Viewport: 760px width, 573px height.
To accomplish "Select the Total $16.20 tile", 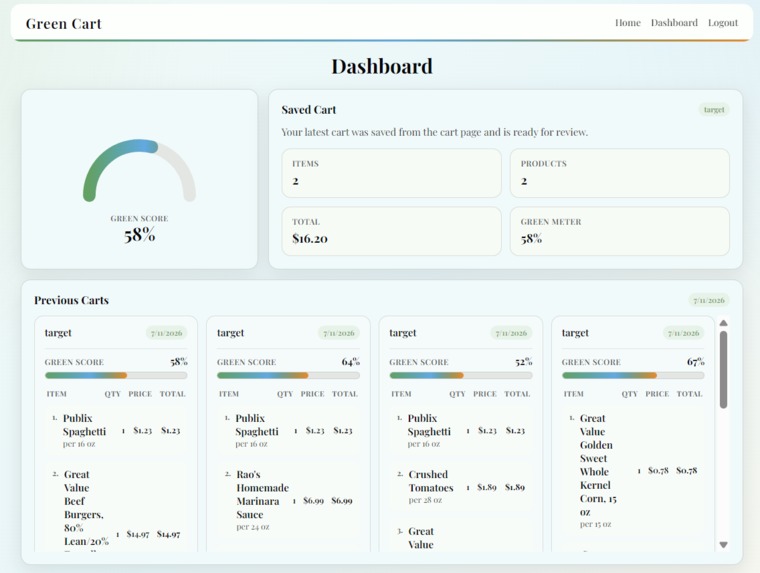I will pos(391,231).
